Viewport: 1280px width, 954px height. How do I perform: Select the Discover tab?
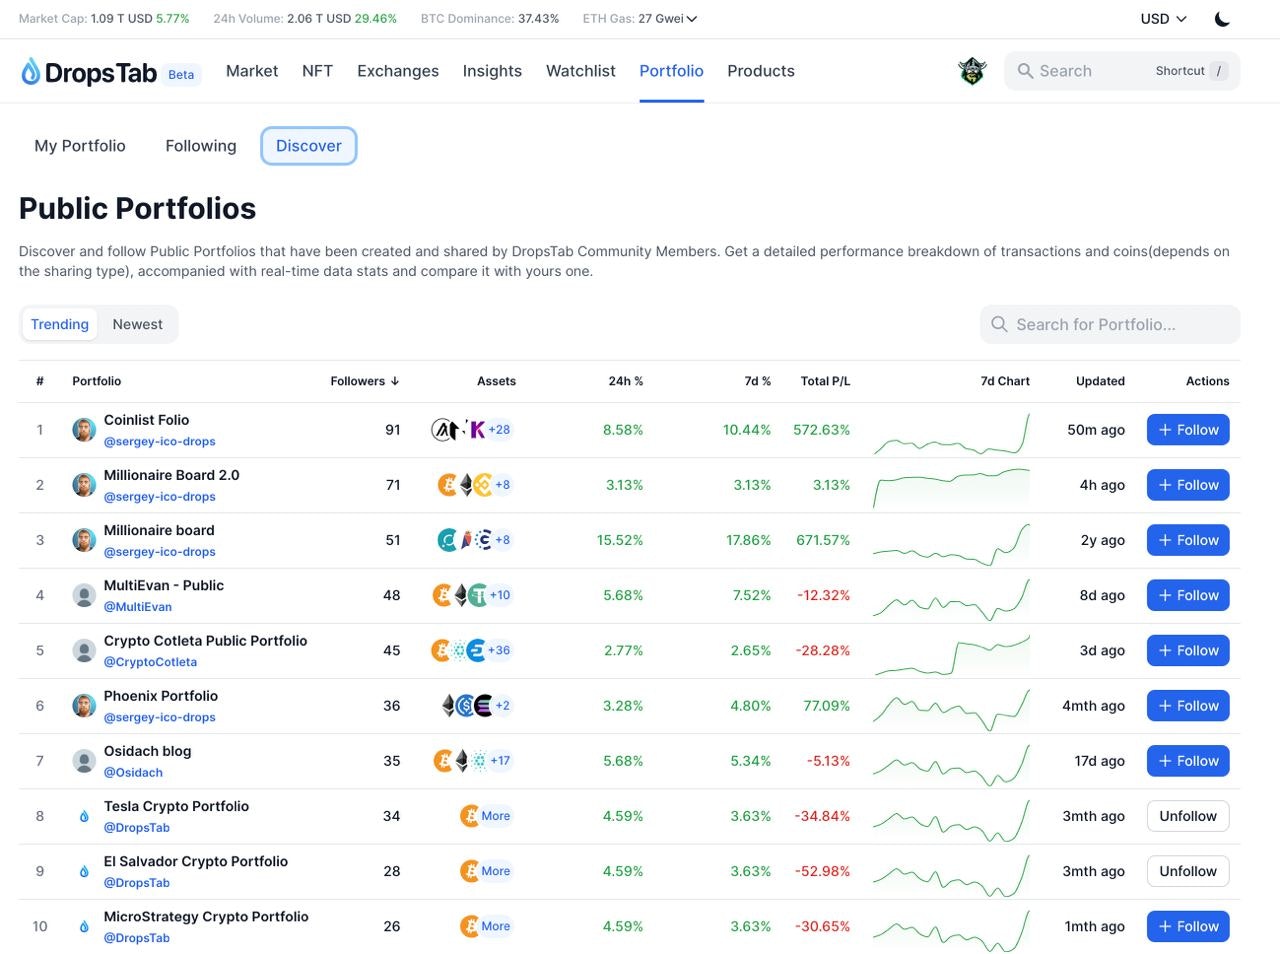point(309,146)
